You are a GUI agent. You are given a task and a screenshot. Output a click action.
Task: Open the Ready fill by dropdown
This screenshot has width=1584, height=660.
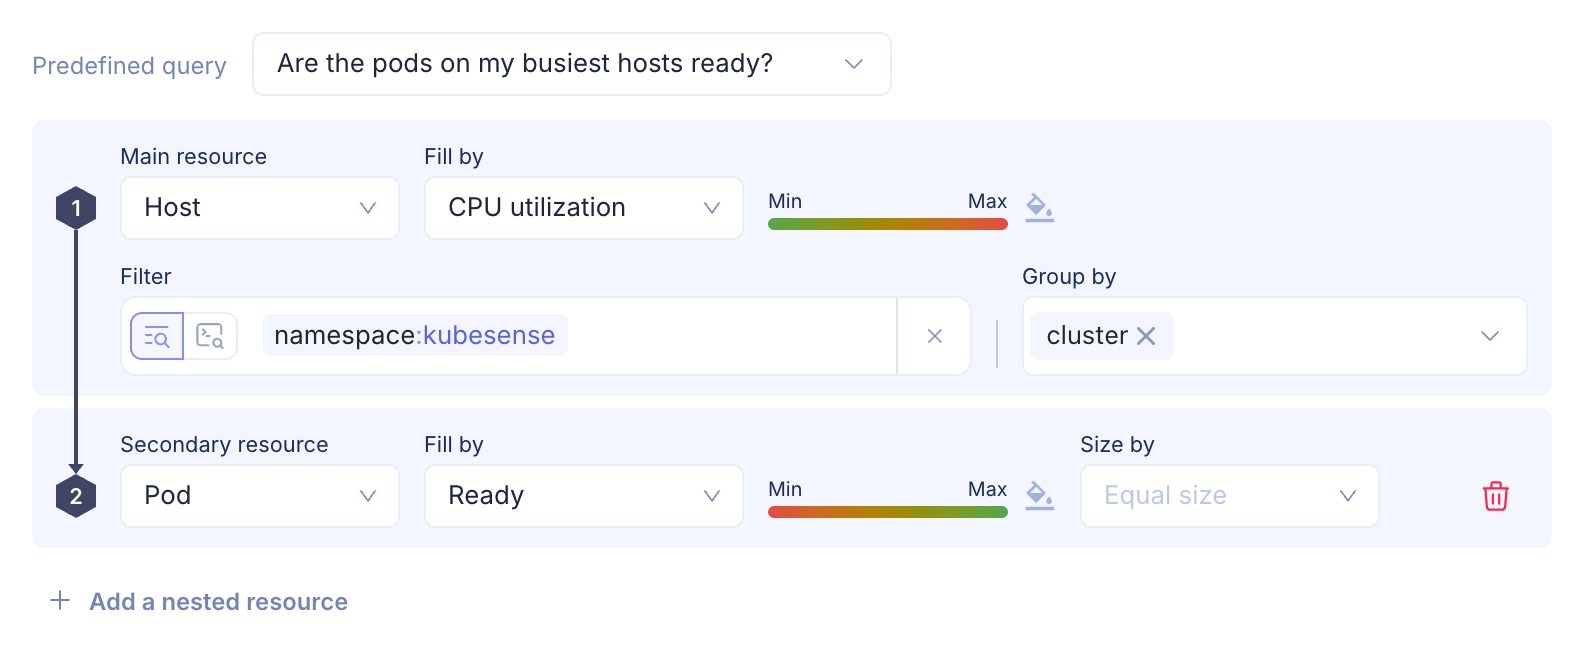coord(584,496)
